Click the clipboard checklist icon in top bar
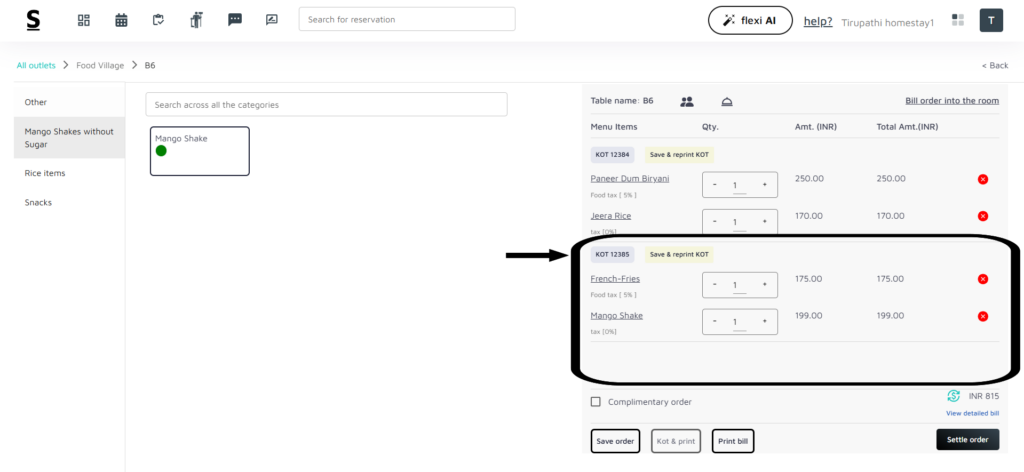This screenshot has height=472, width=1024. tap(158, 20)
